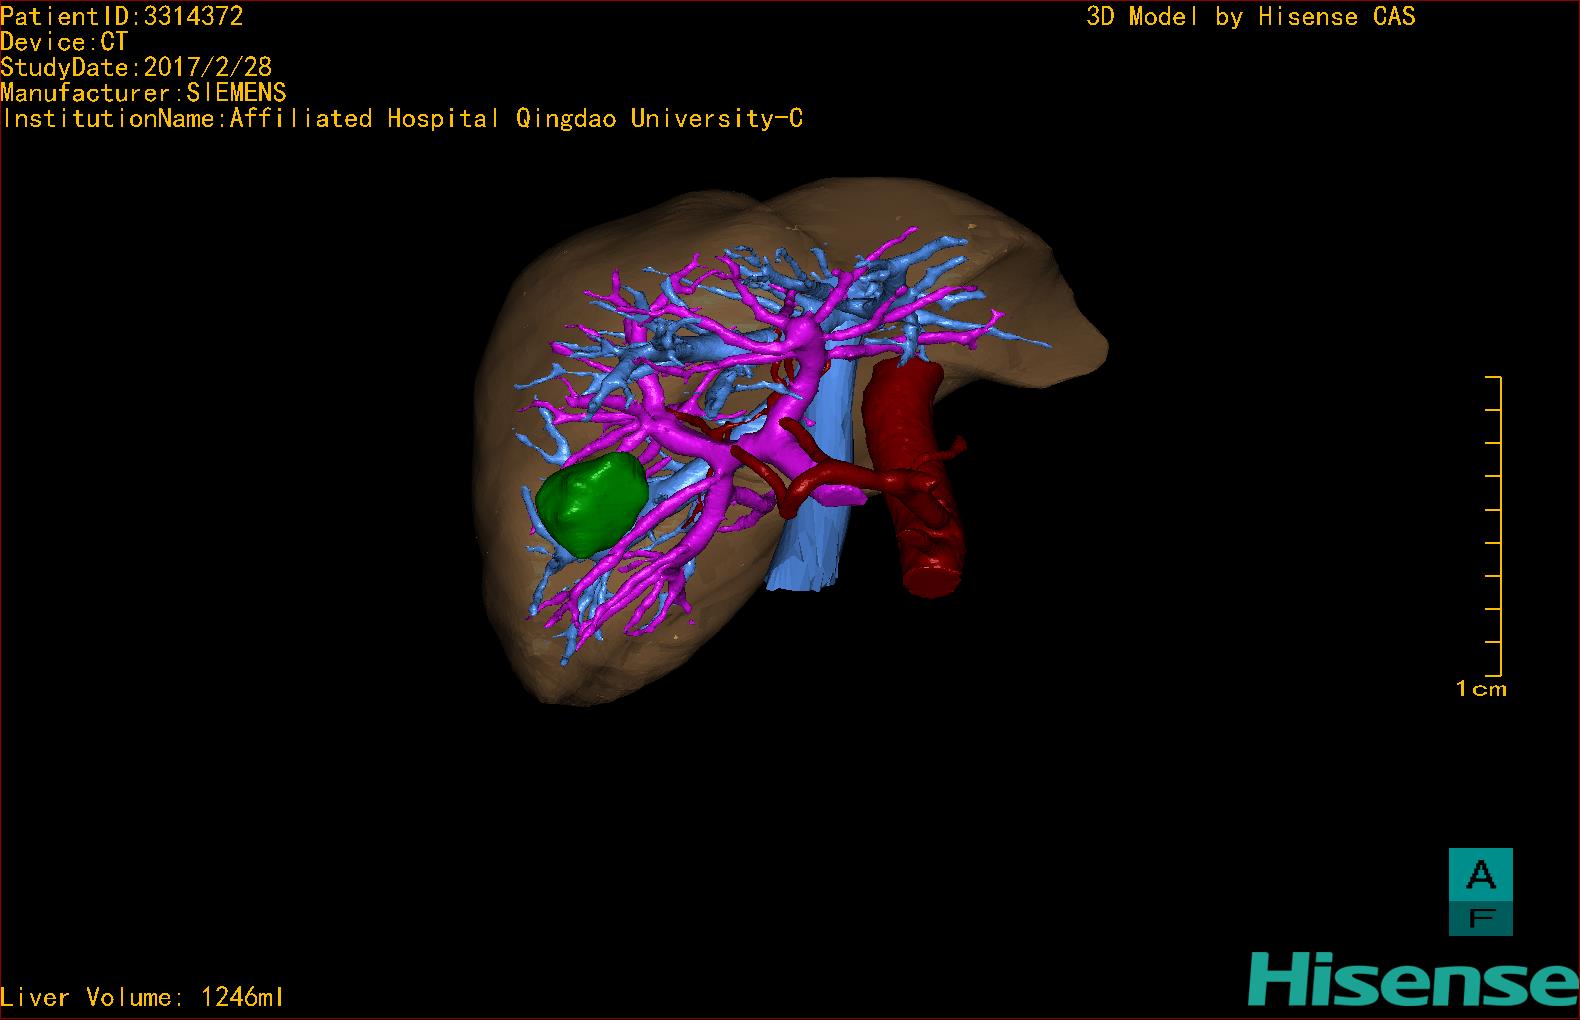This screenshot has height=1020, width=1580.
Task: Click the "Liver Volume: 1246ml" readout
Action: click(x=142, y=997)
